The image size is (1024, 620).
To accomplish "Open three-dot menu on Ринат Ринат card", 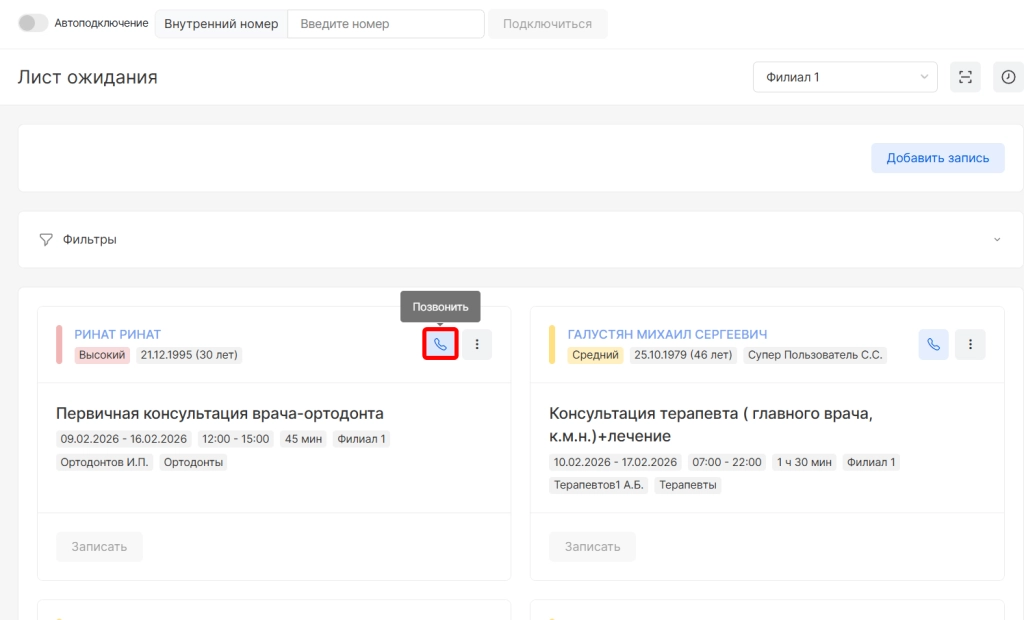I will point(477,344).
